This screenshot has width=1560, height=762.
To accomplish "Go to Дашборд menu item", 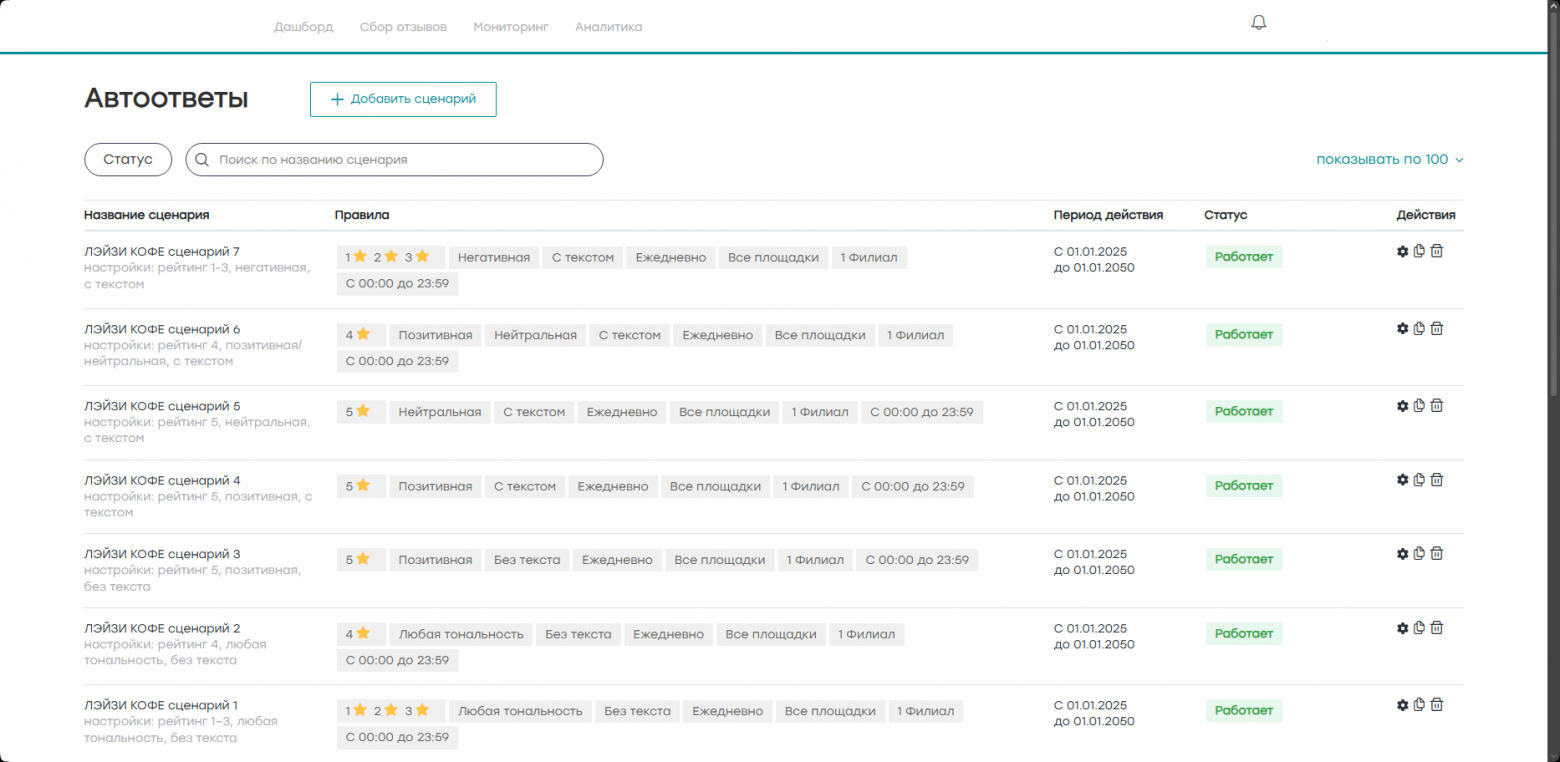I will (304, 27).
